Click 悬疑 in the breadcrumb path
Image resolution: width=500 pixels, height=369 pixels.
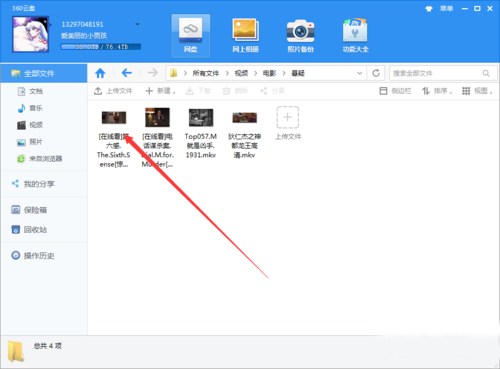click(298, 73)
